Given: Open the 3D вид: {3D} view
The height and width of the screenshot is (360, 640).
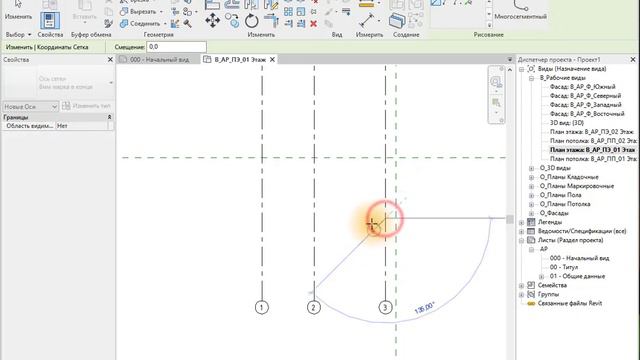Looking at the screenshot, I should pos(567,122).
